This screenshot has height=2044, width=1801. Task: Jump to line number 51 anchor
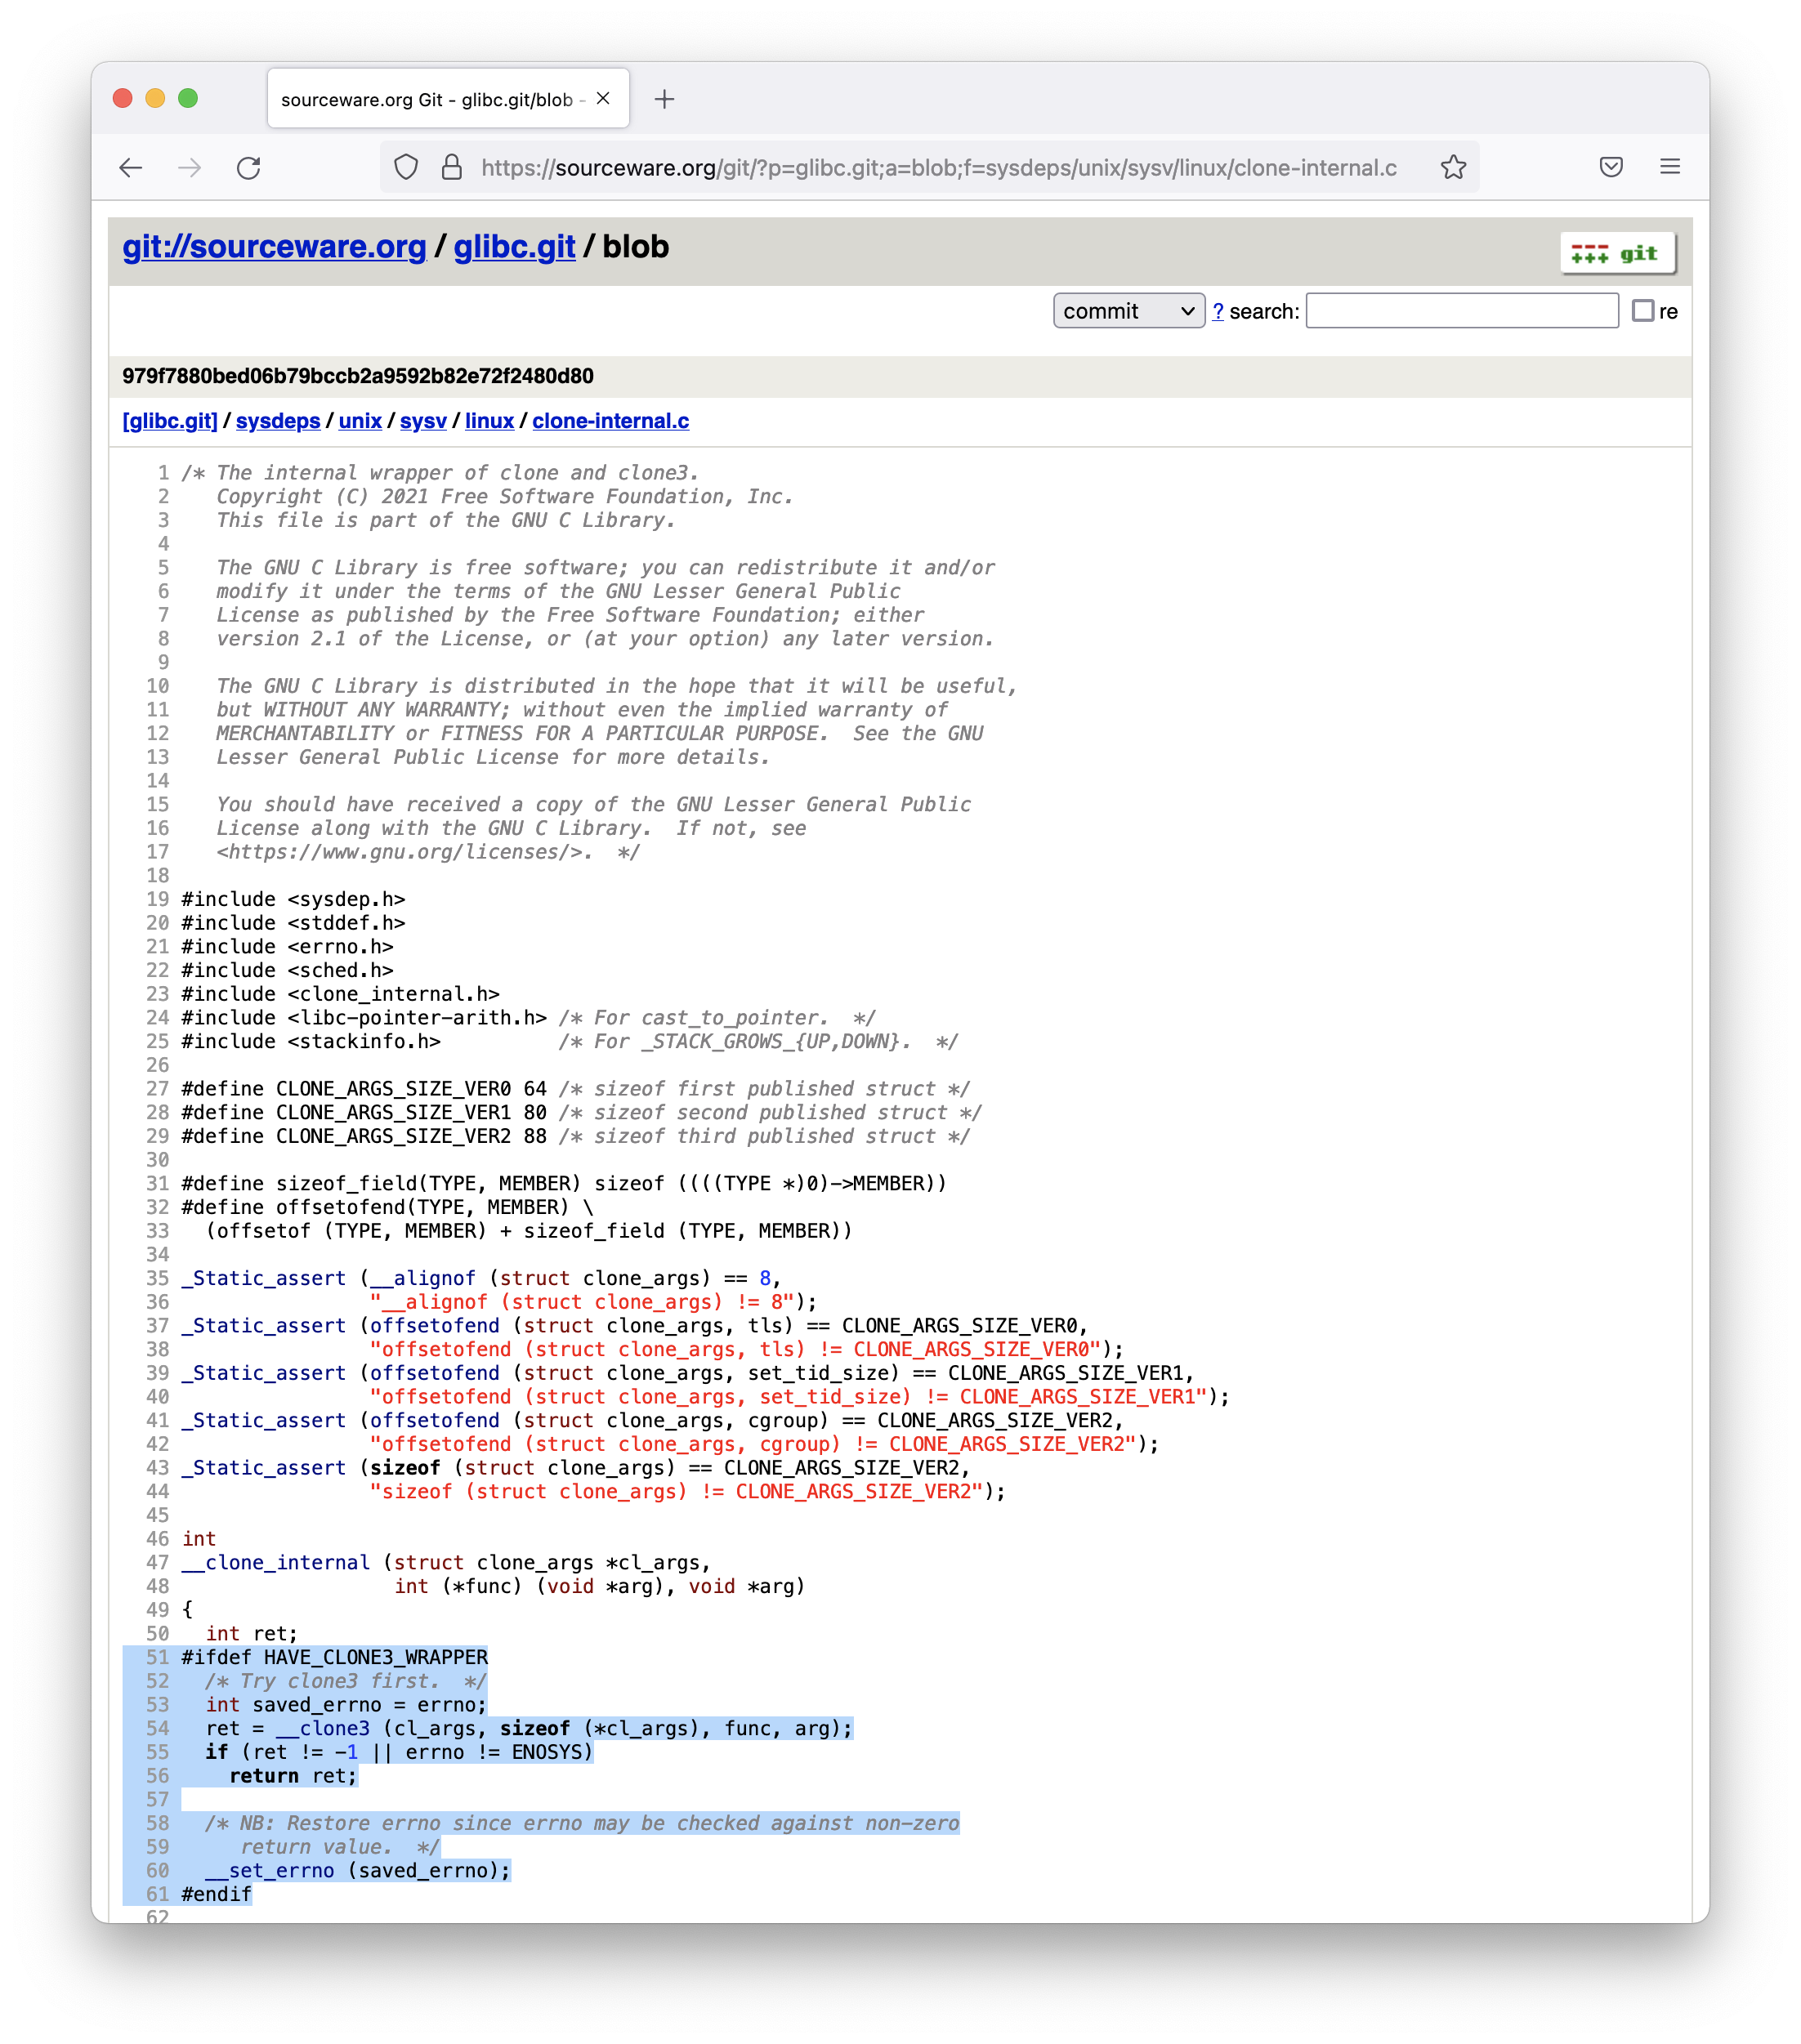(x=158, y=1657)
